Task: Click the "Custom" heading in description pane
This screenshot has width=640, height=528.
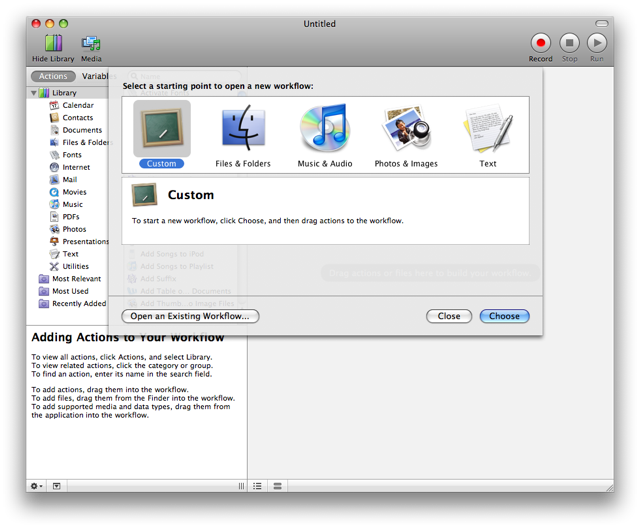Action: coord(191,195)
